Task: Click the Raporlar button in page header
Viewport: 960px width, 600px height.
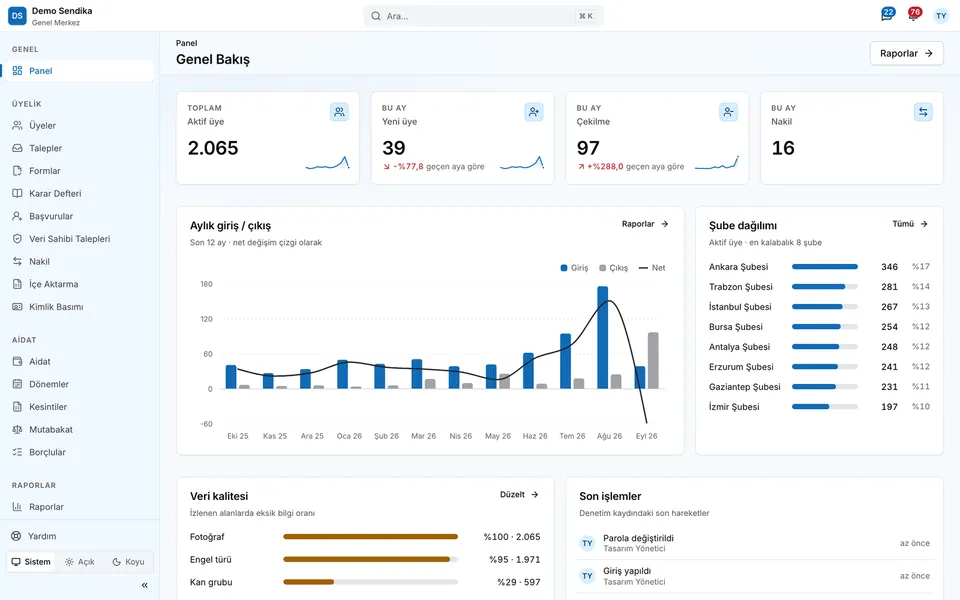Action: pyautogui.click(x=907, y=53)
